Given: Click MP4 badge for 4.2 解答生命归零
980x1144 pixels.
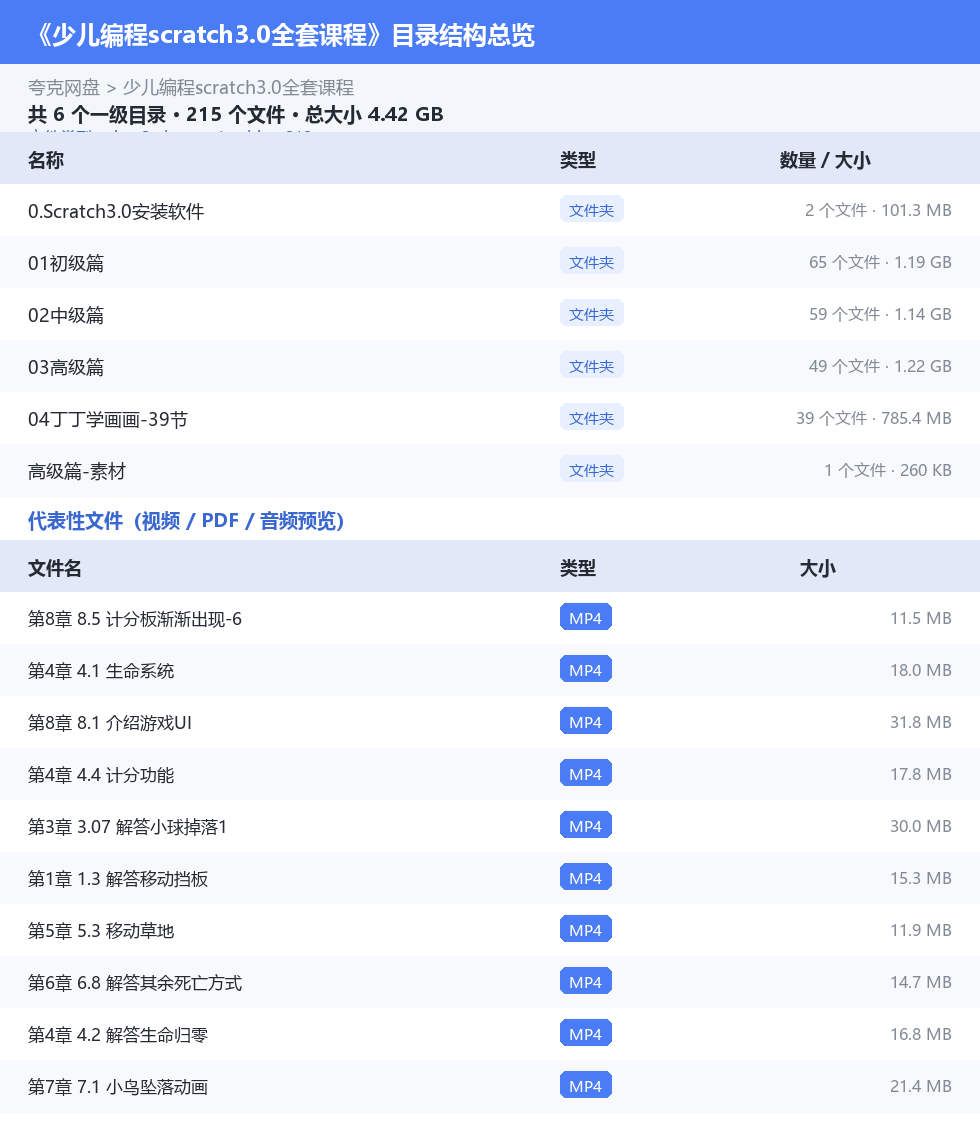Looking at the screenshot, I should (x=585, y=1034).
